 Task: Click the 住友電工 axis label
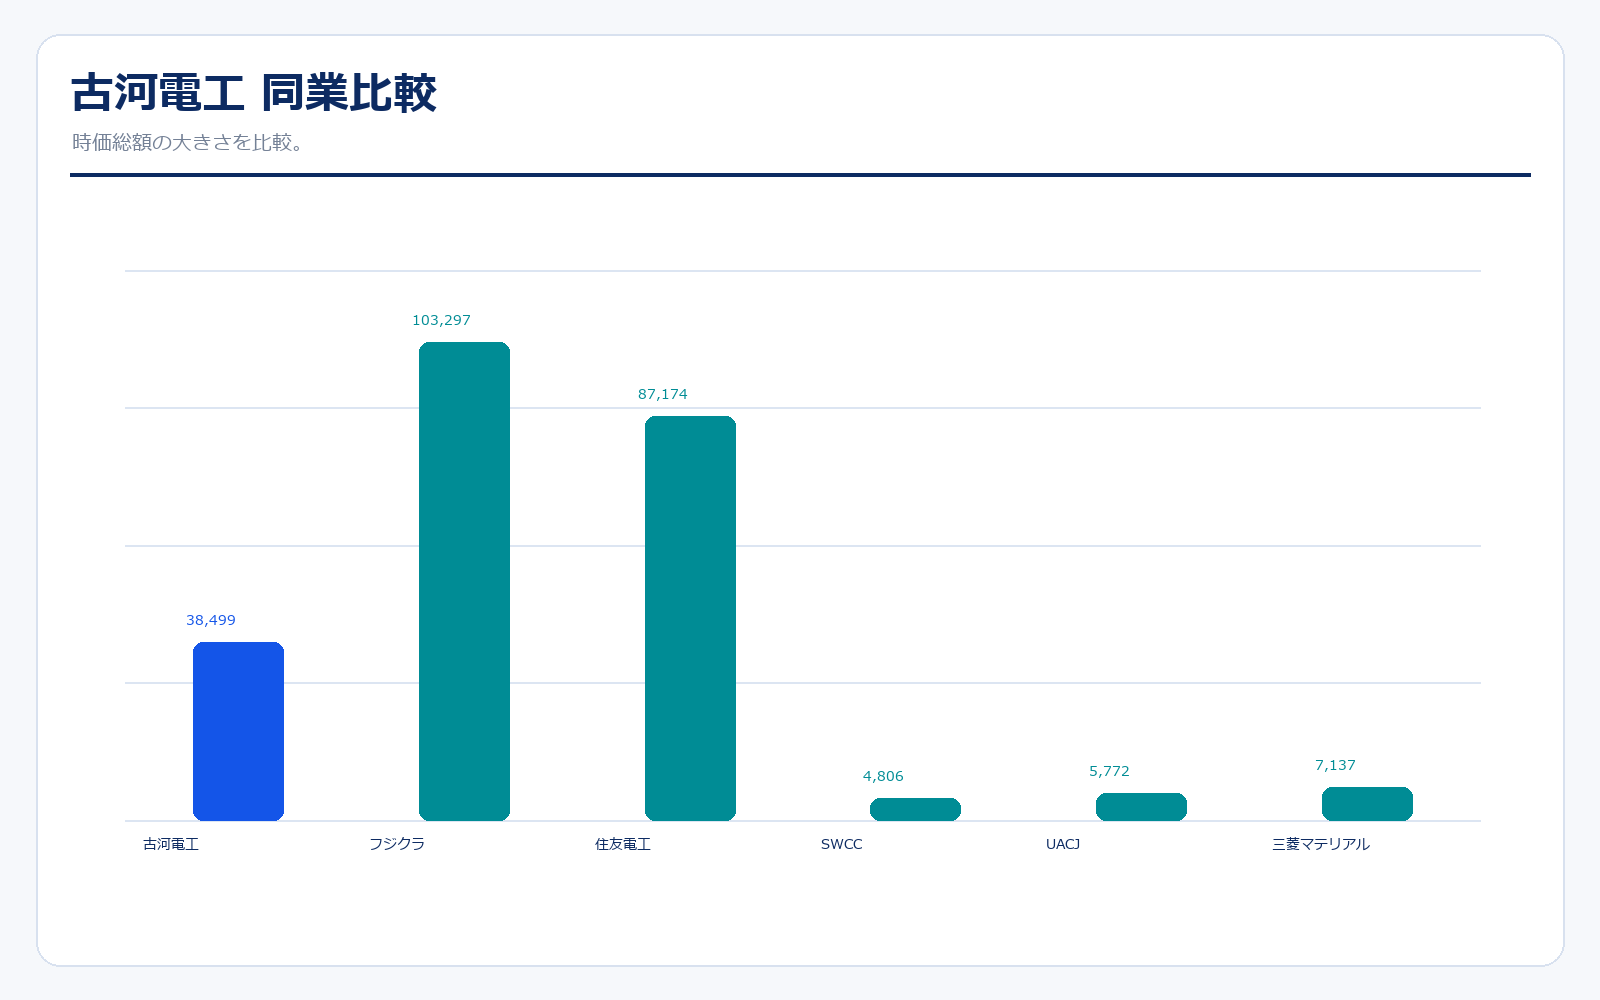click(x=623, y=844)
